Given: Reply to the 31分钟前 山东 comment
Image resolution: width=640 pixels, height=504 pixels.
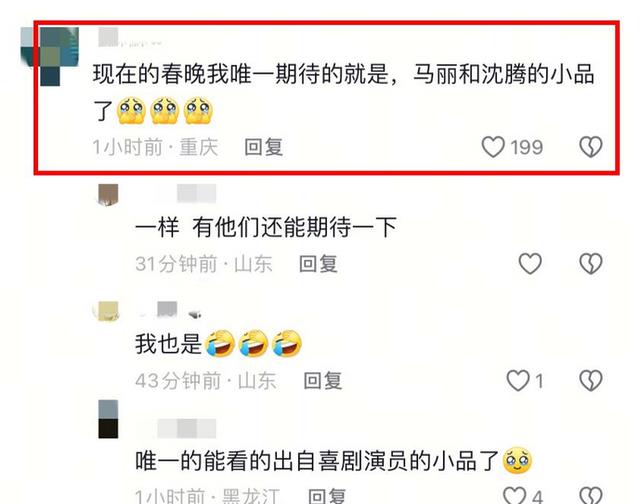Looking at the screenshot, I should click(318, 264).
